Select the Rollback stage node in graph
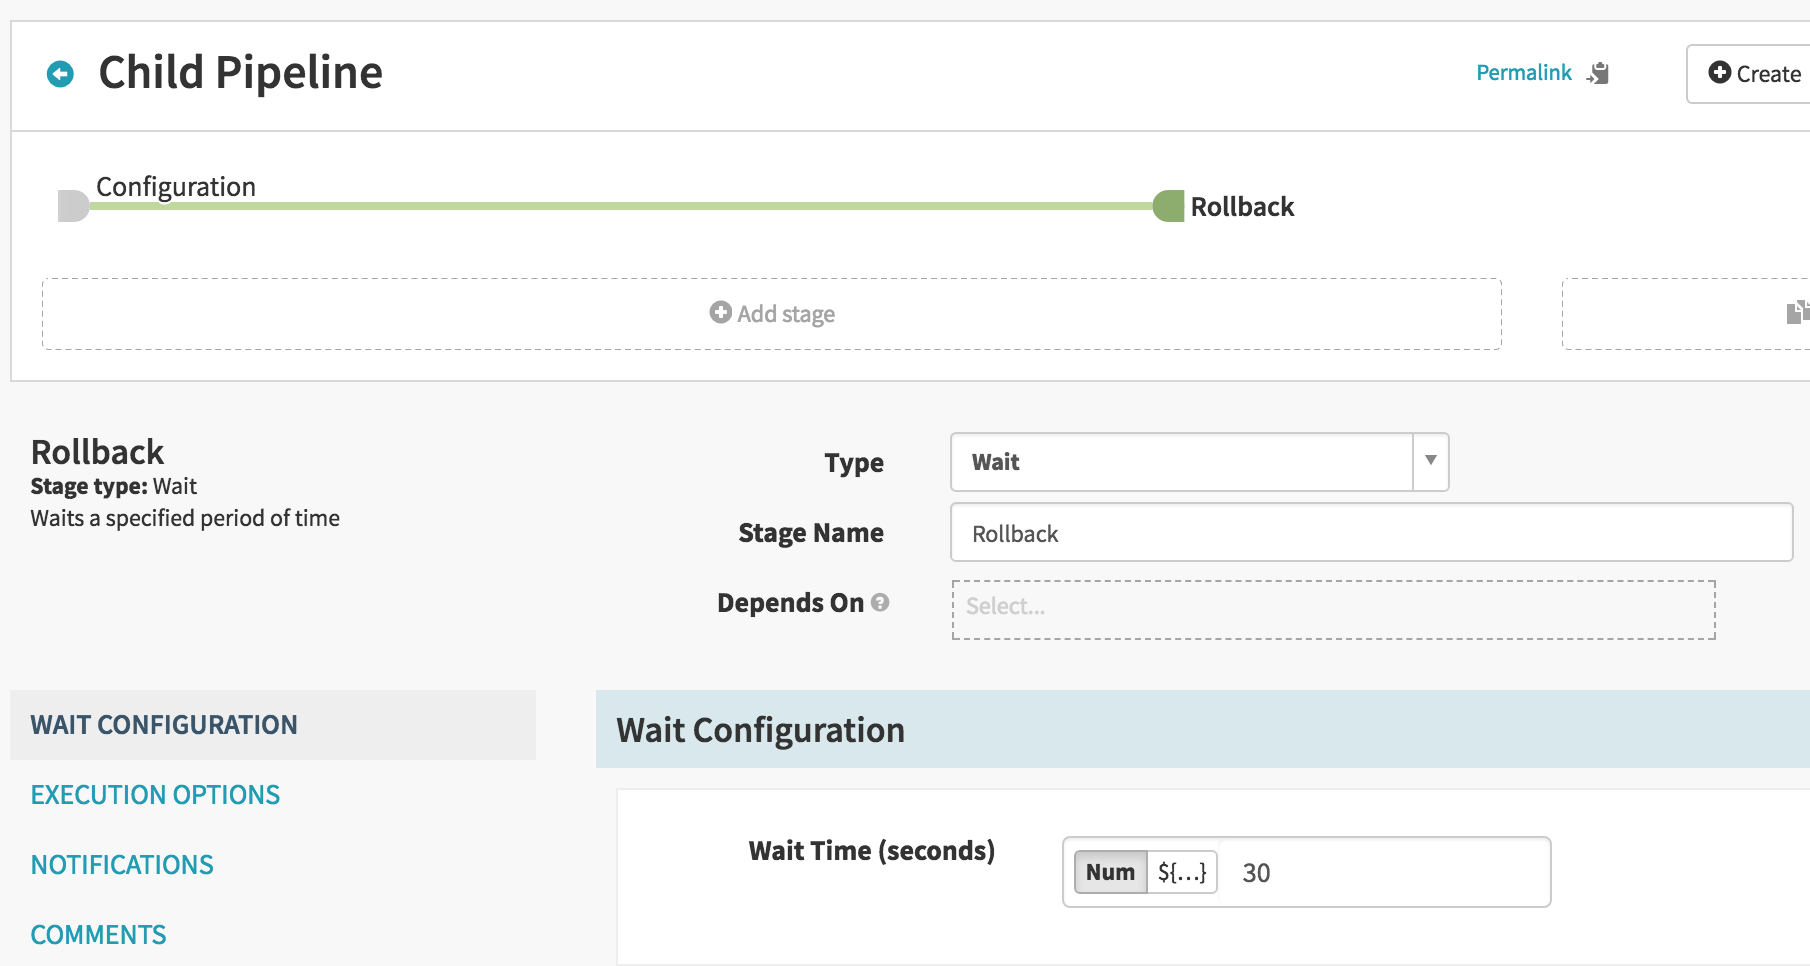The image size is (1810, 966). pyautogui.click(x=1168, y=206)
